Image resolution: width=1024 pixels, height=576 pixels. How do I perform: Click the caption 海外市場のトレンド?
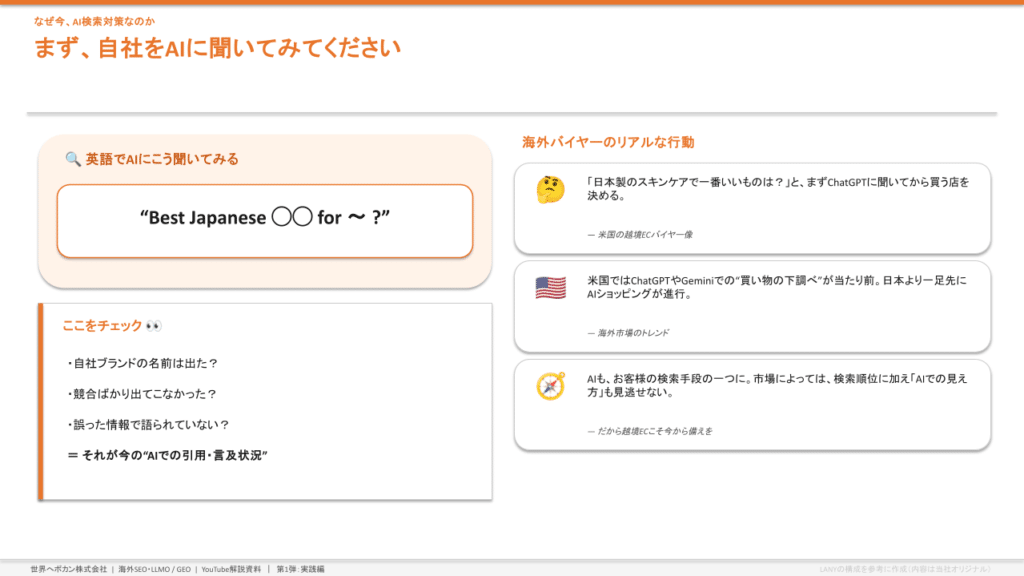tap(628, 332)
